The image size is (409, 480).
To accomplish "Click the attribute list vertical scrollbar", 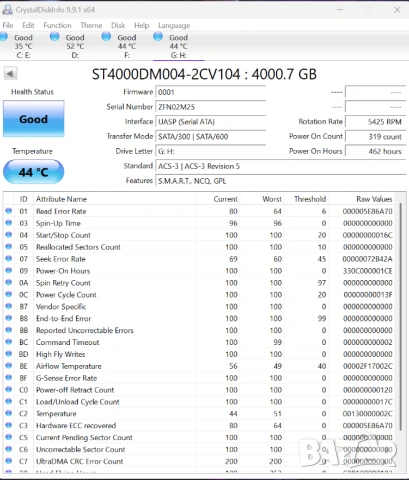I will pyautogui.click(x=401, y=332).
